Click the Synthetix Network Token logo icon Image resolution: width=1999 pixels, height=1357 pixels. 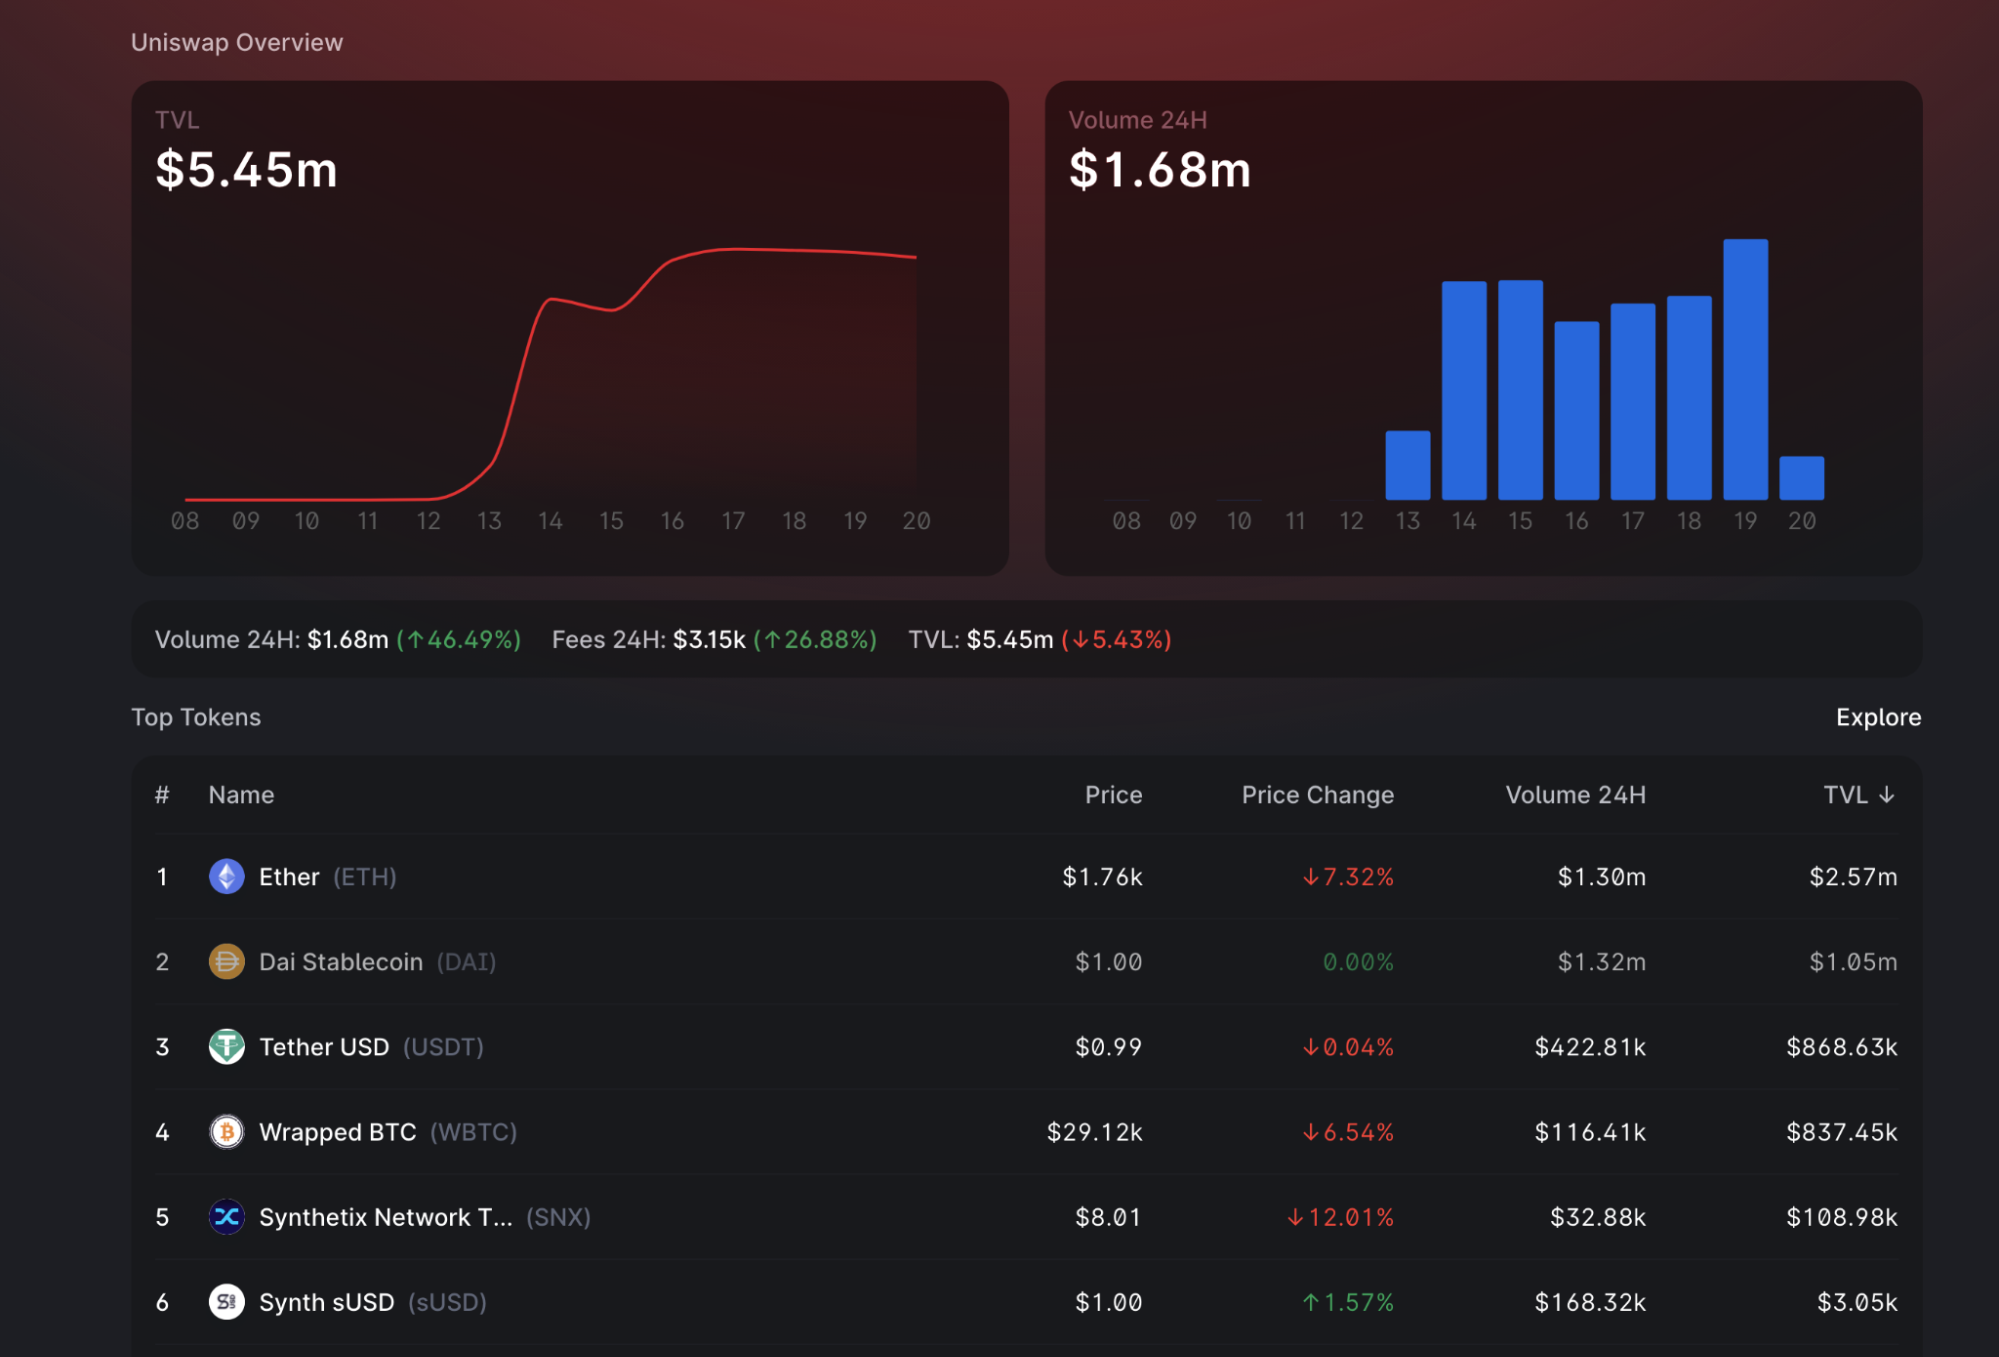pyautogui.click(x=227, y=1217)
